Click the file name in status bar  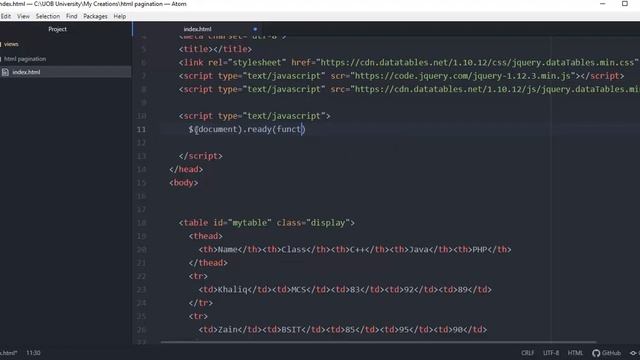pyautogui.click(x=9, y=353)
